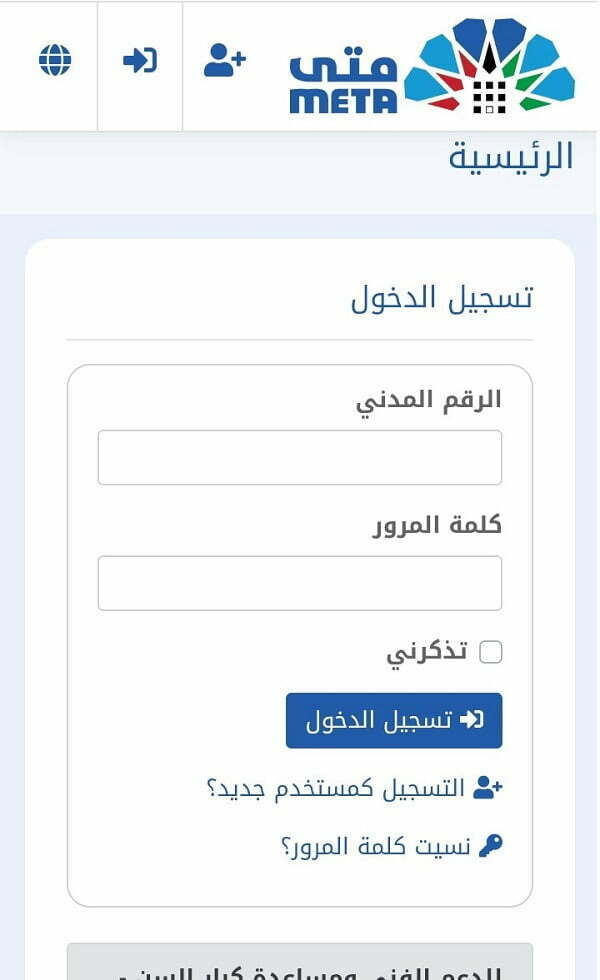Focus the الرقم المدني civil ID field
The width and height of the screenshot is (600, 980).
coord(300,458)
